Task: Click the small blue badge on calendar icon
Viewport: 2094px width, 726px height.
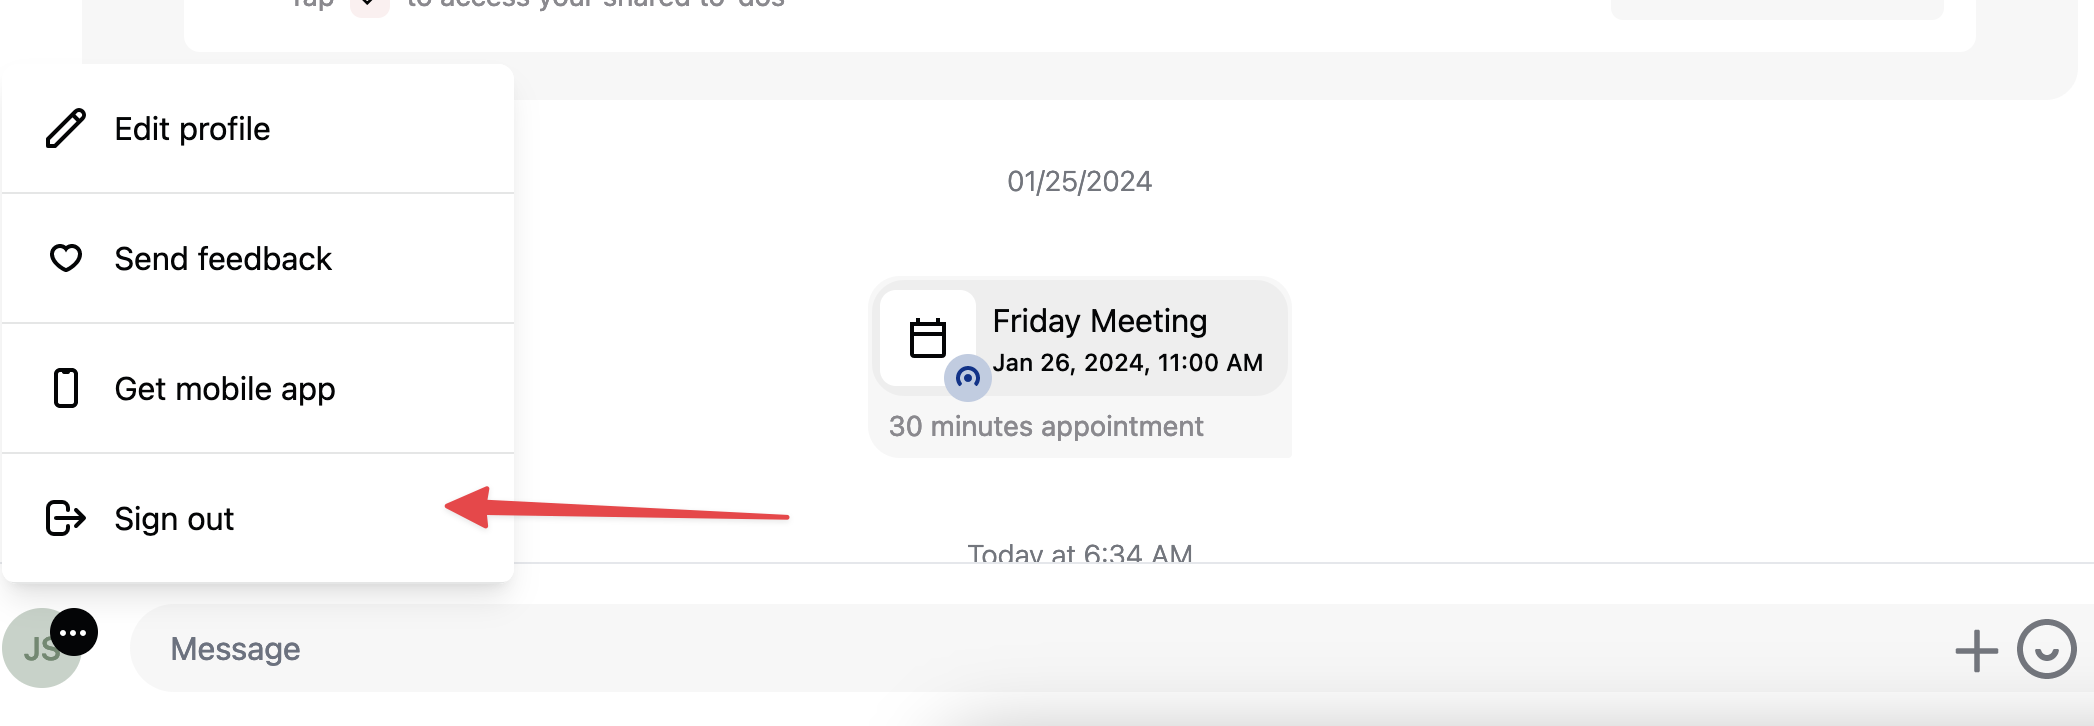Action: pos(968,378)
